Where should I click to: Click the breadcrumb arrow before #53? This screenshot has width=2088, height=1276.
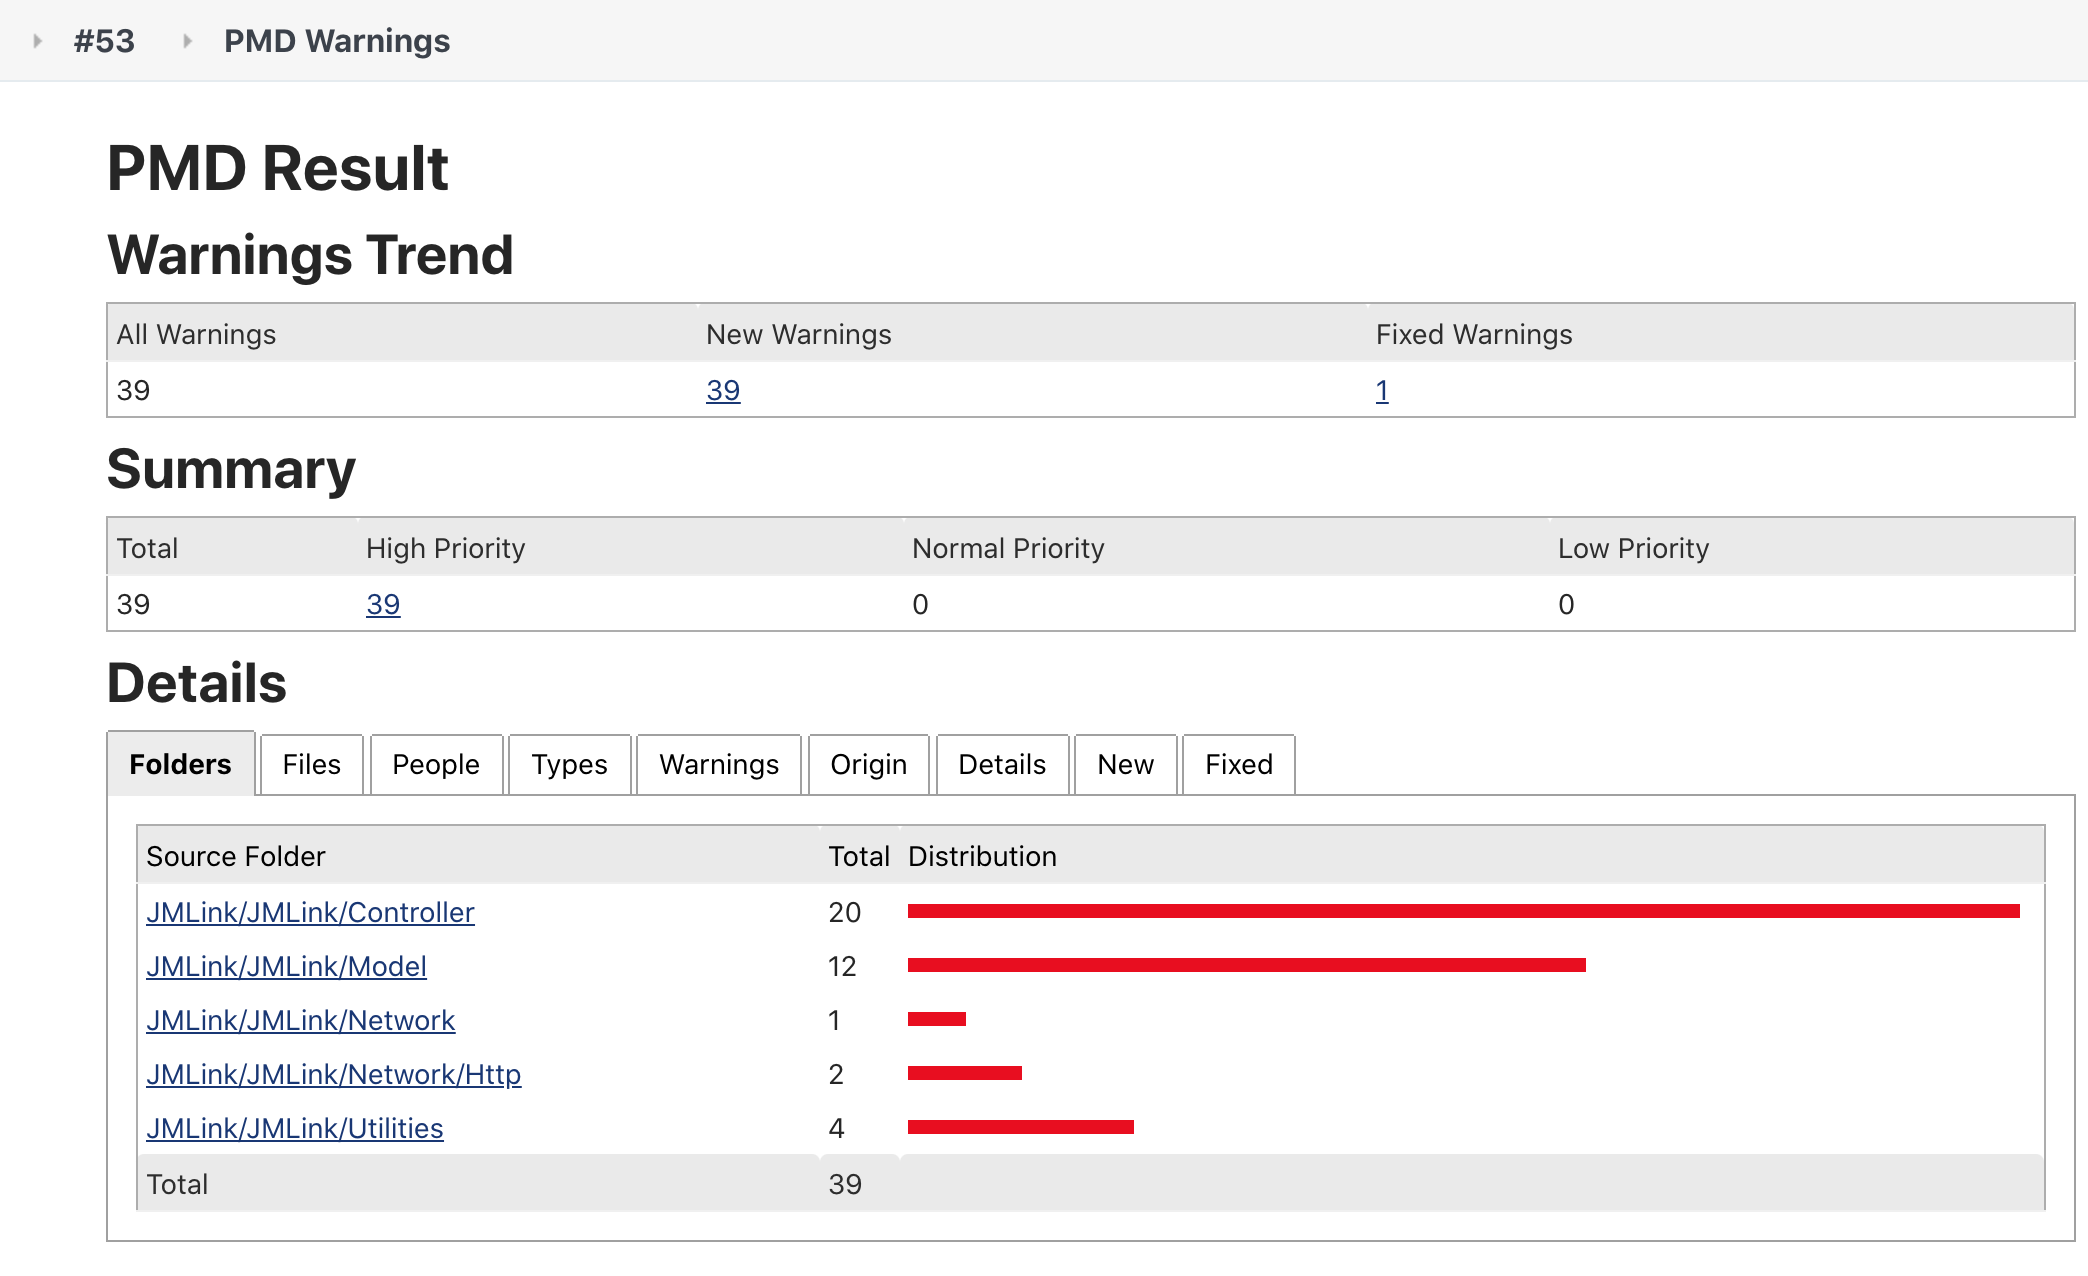[x=38, y=41]
